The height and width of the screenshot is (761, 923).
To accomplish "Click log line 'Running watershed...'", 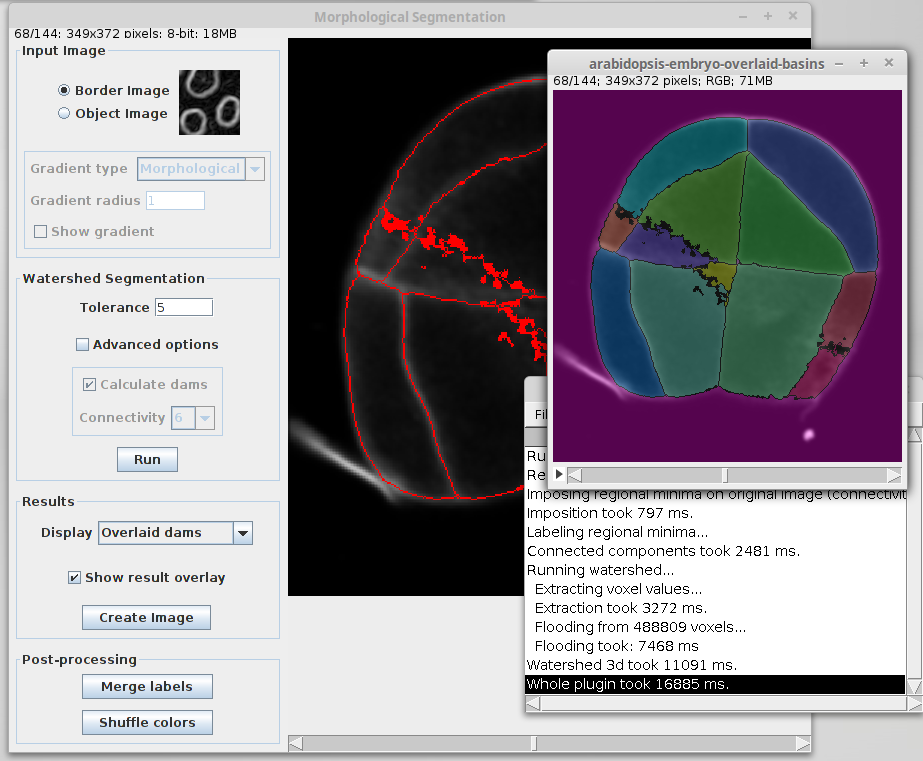I will coord(600,570).
